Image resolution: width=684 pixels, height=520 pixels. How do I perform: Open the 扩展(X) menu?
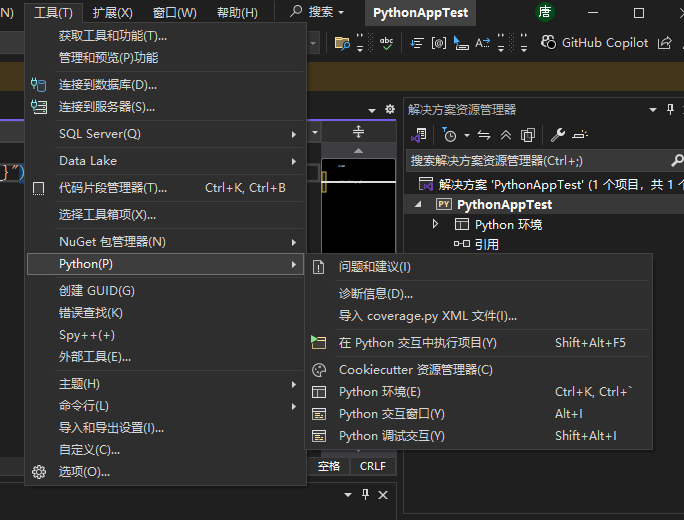tap(113, 12)
